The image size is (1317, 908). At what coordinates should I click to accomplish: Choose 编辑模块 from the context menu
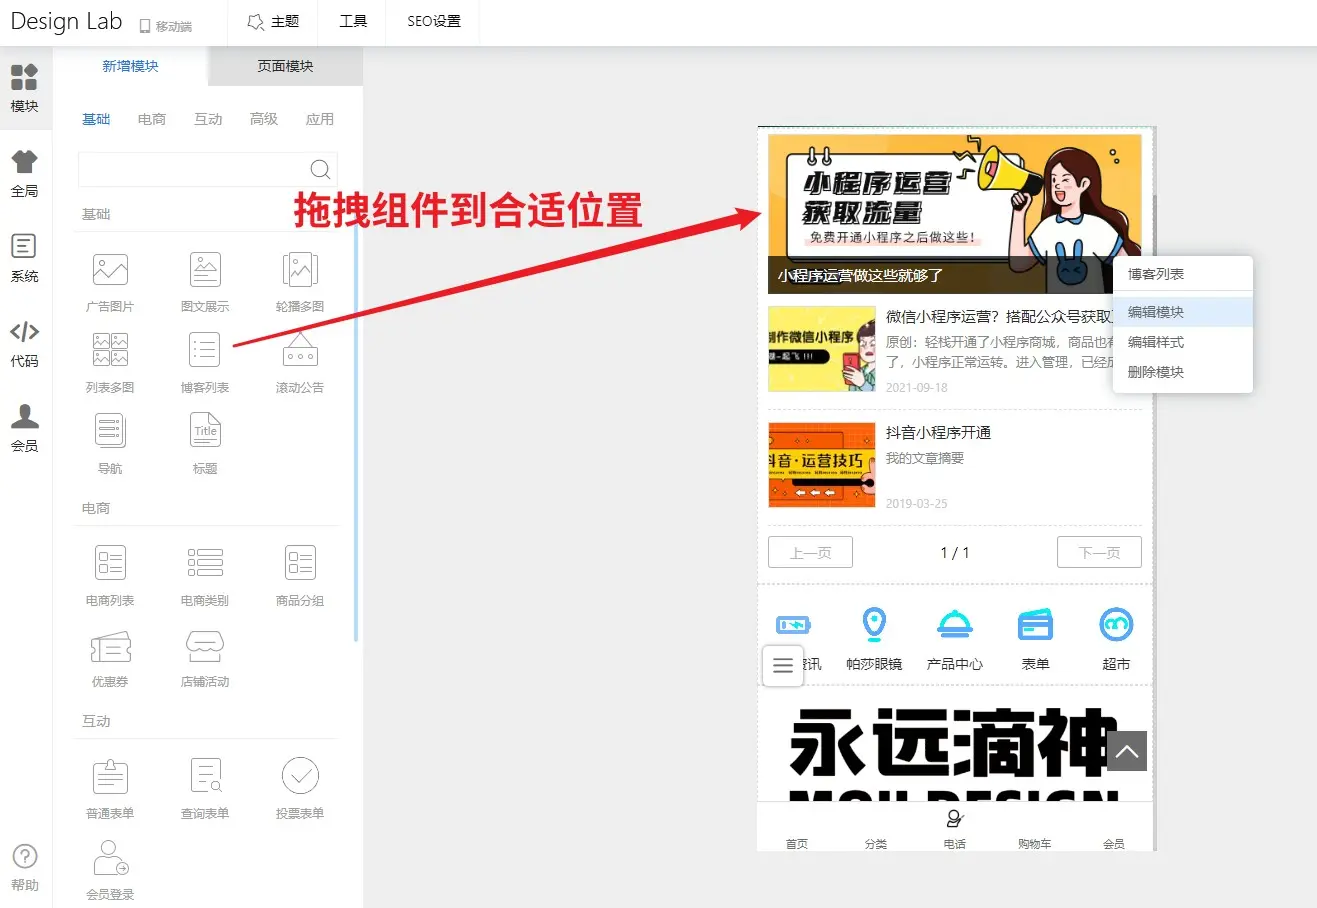click(x=1156, y=312)
